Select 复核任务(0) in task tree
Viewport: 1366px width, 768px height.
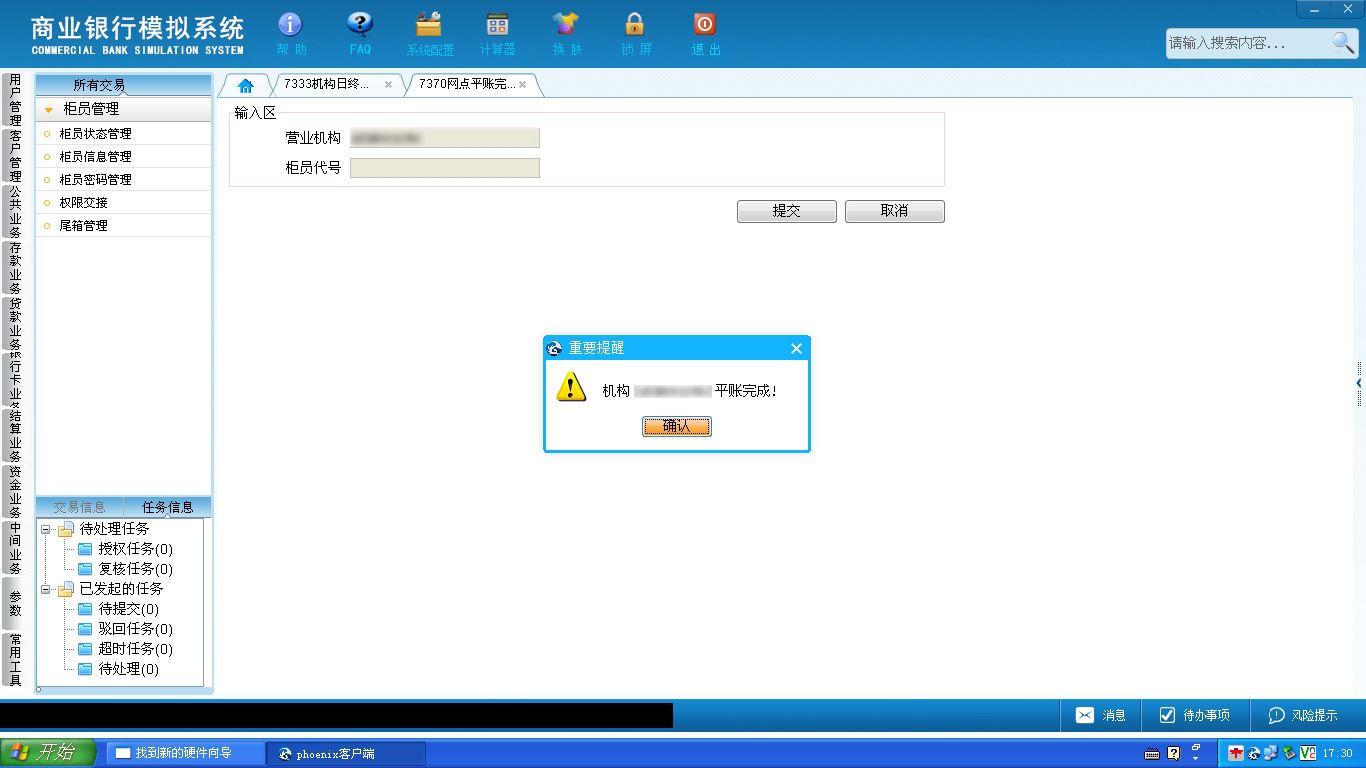[x=125, y=569]
